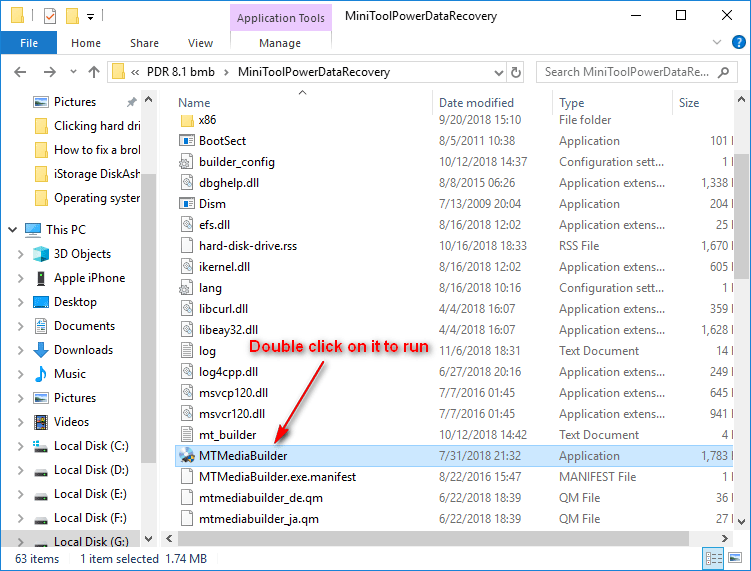Open the Manage ribbon tab
Image resolution: width=751 pixels, height=571 pixels.
280,43
